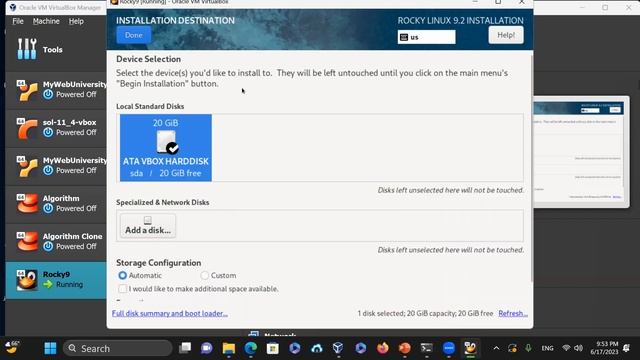Open File menu in VirtualBox Manager
The height and width of the screenshot is (360, 640).
point(18,21)
